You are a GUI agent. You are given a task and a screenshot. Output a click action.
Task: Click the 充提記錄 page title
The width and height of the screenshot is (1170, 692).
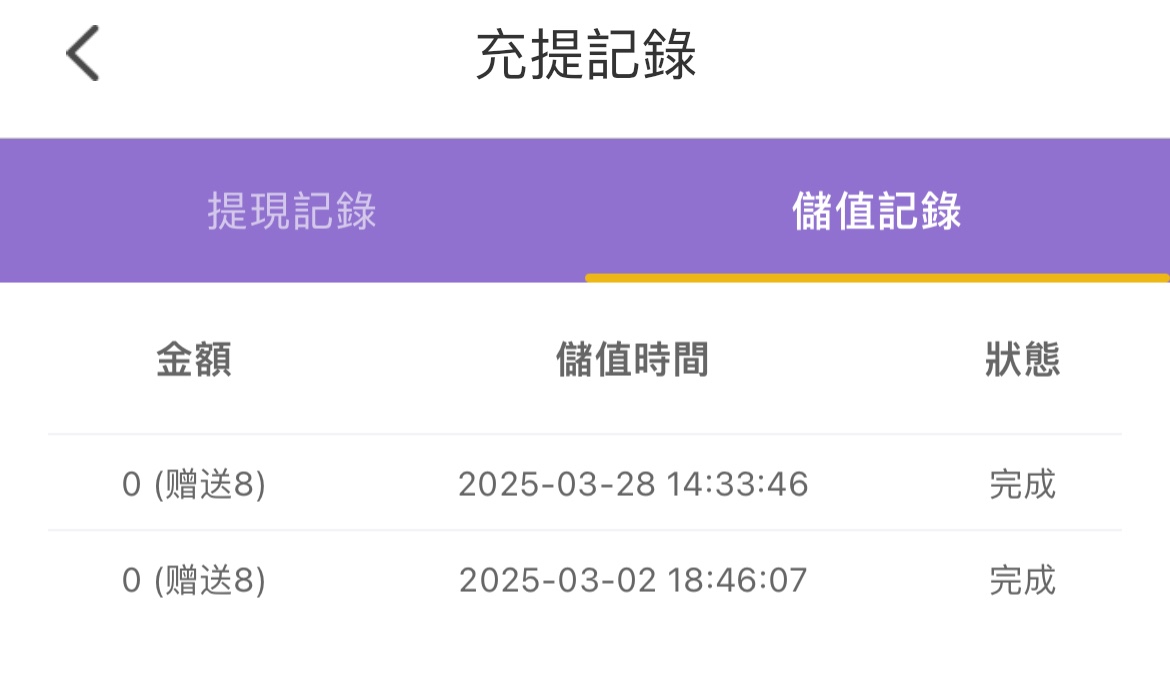(x=585, y=55)
